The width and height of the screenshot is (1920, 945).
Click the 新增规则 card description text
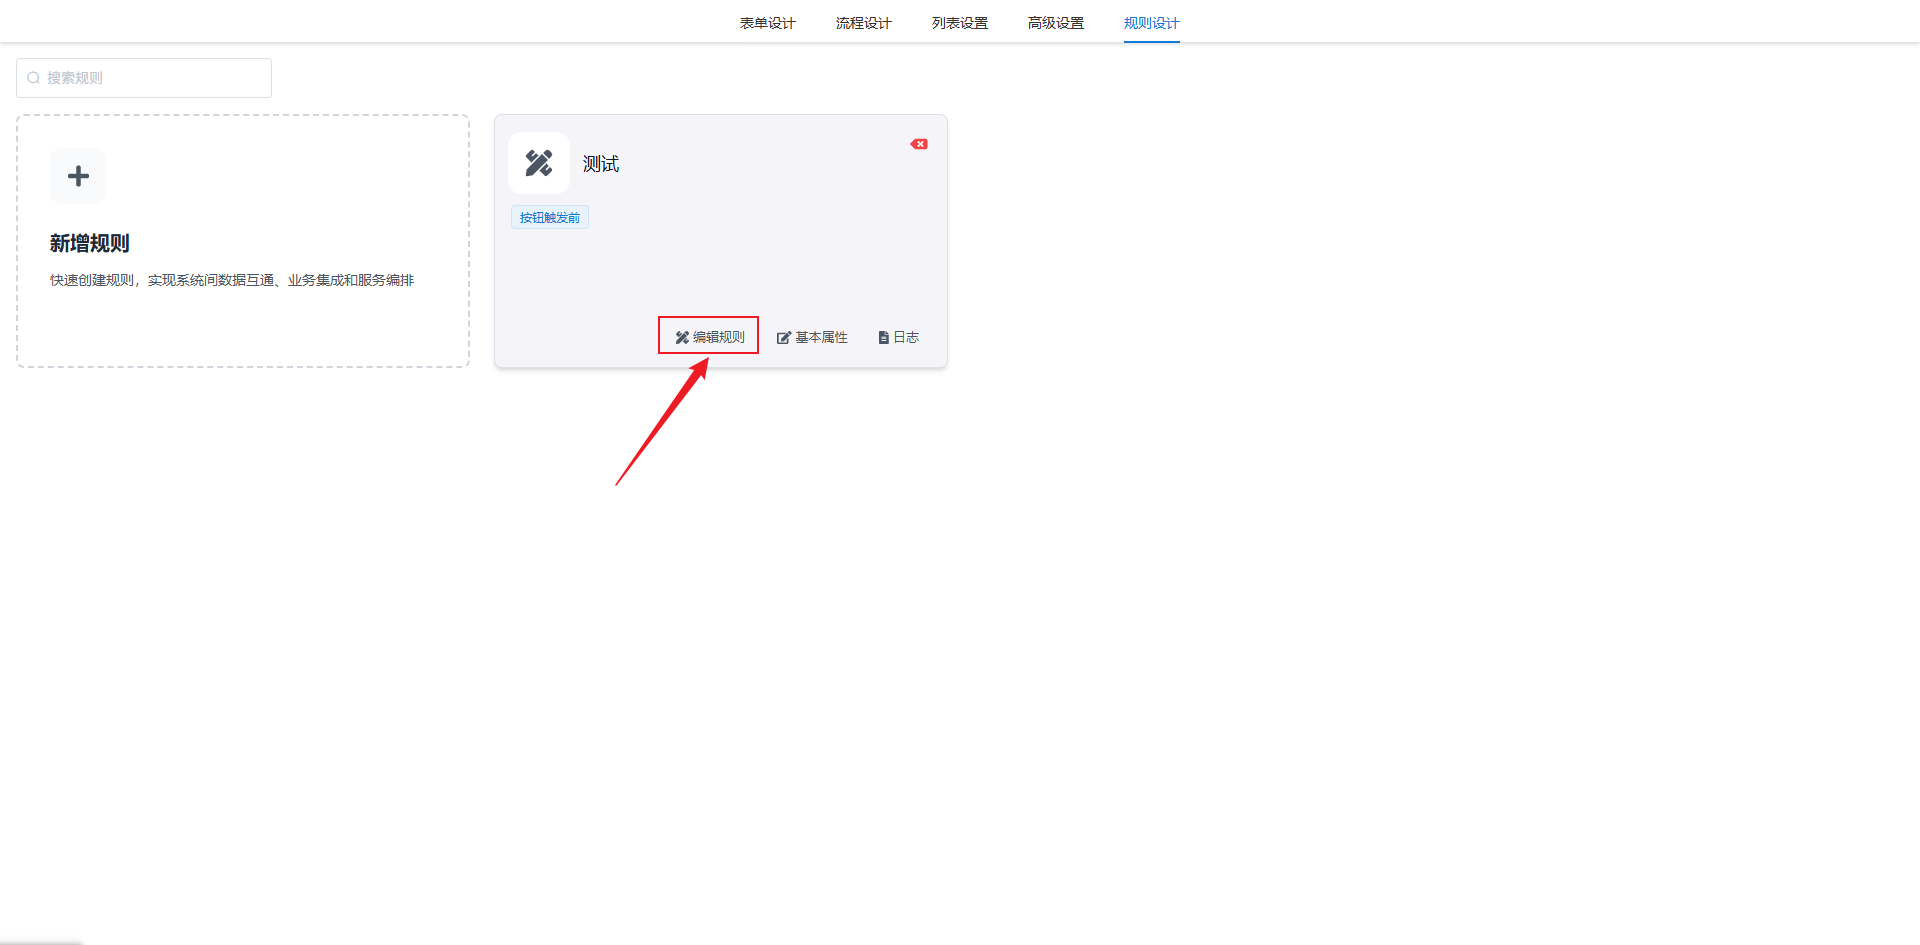232,280
